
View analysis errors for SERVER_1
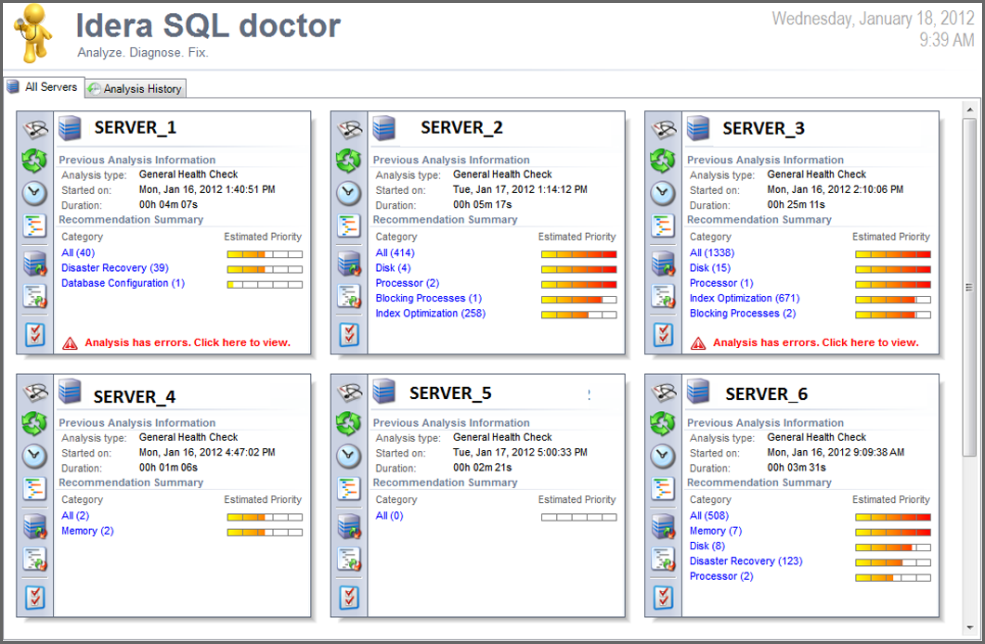coord(187,343)
